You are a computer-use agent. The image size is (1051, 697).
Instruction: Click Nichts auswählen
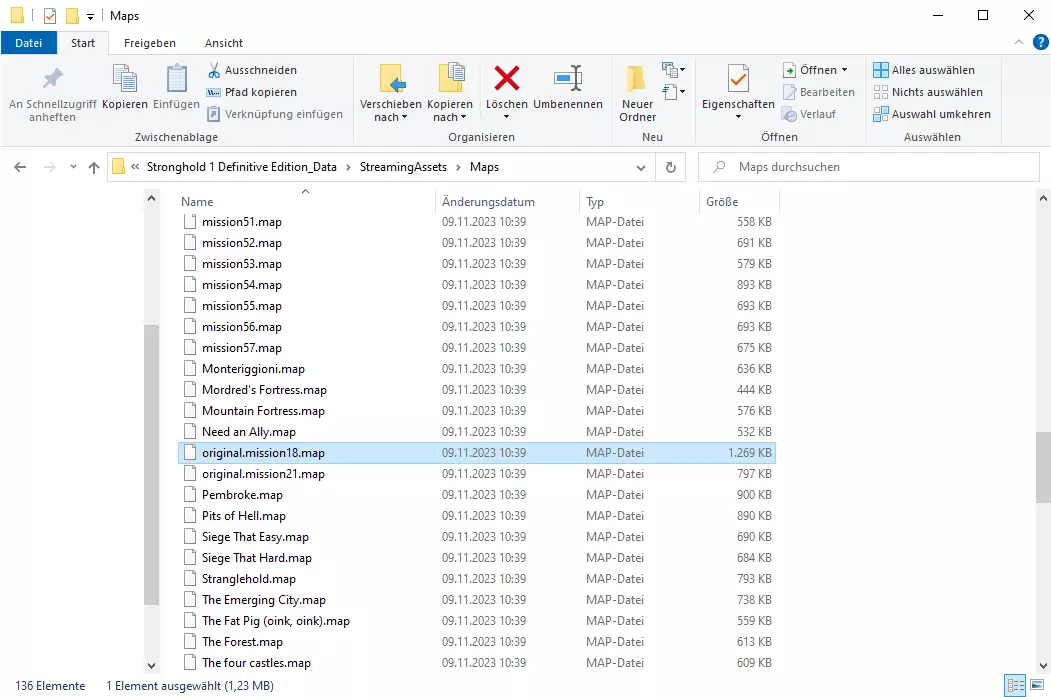tap(928, 92)
